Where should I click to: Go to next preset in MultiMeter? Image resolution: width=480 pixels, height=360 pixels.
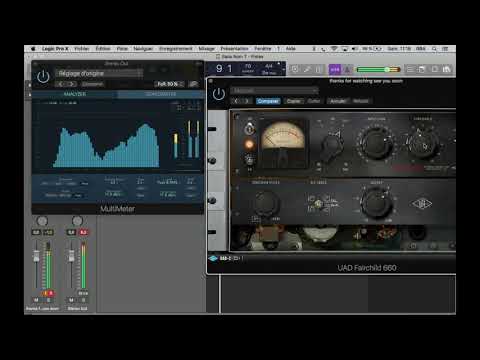71,84
